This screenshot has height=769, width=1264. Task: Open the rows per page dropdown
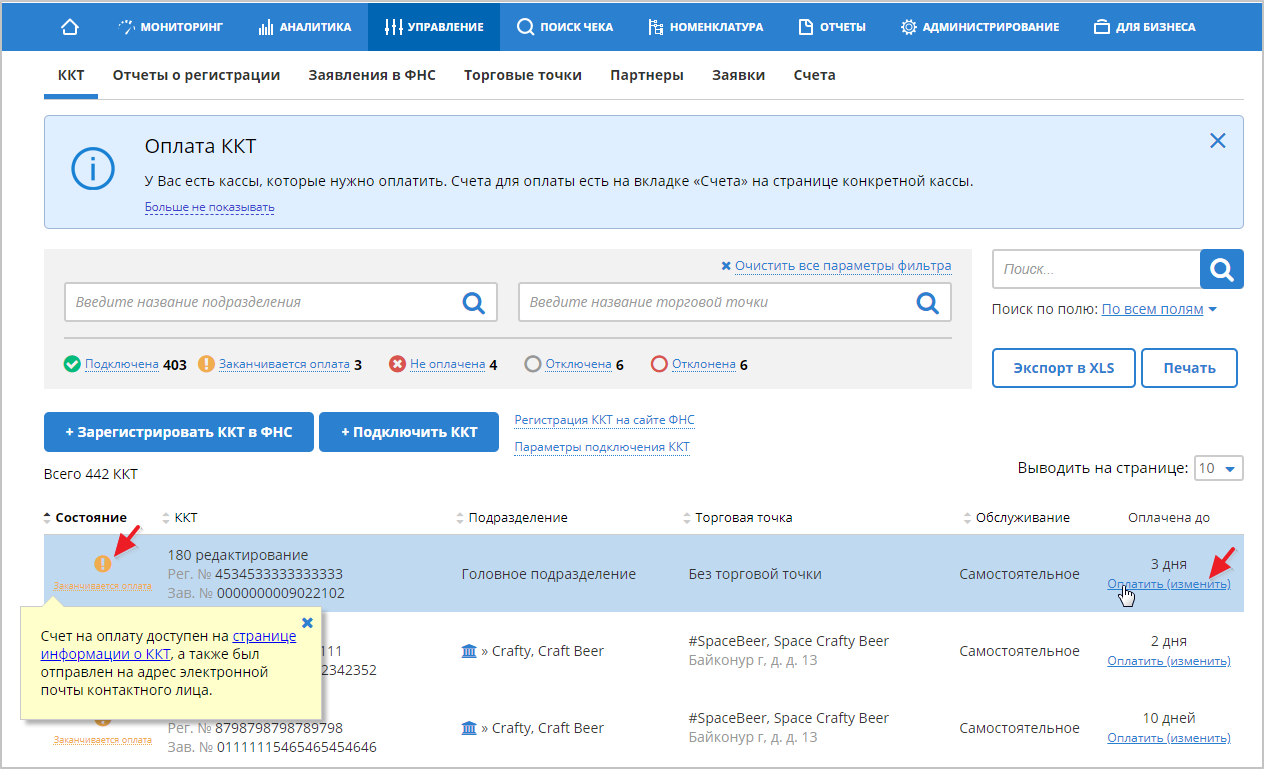(x=1218, y=468)
